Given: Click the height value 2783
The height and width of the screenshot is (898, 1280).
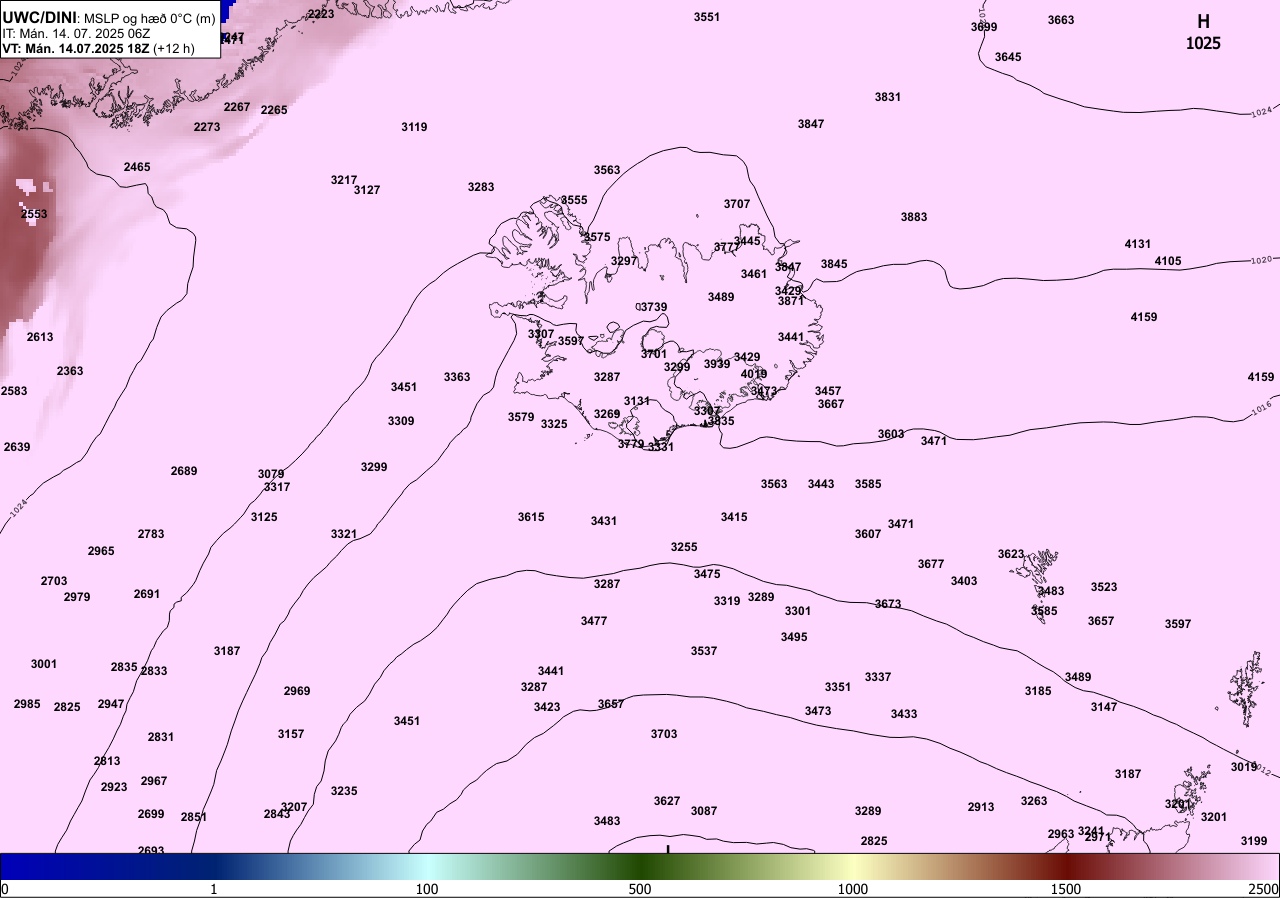Looking at the screenshot, I should click(151, 534).
